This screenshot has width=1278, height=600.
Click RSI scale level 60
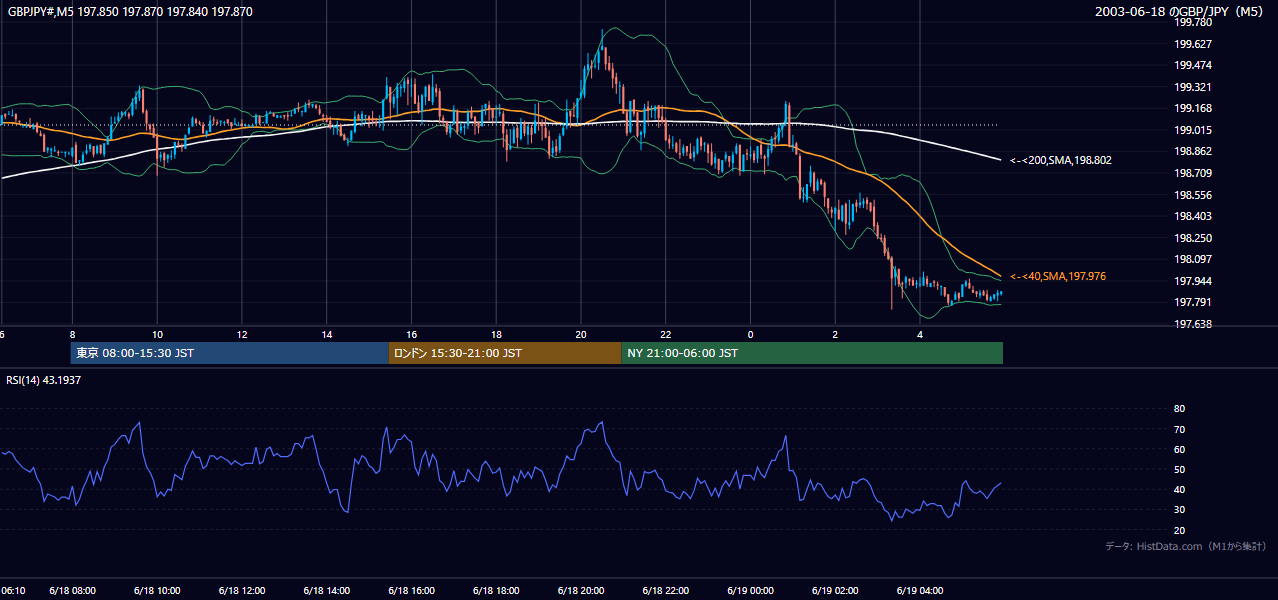point(1179,449)
